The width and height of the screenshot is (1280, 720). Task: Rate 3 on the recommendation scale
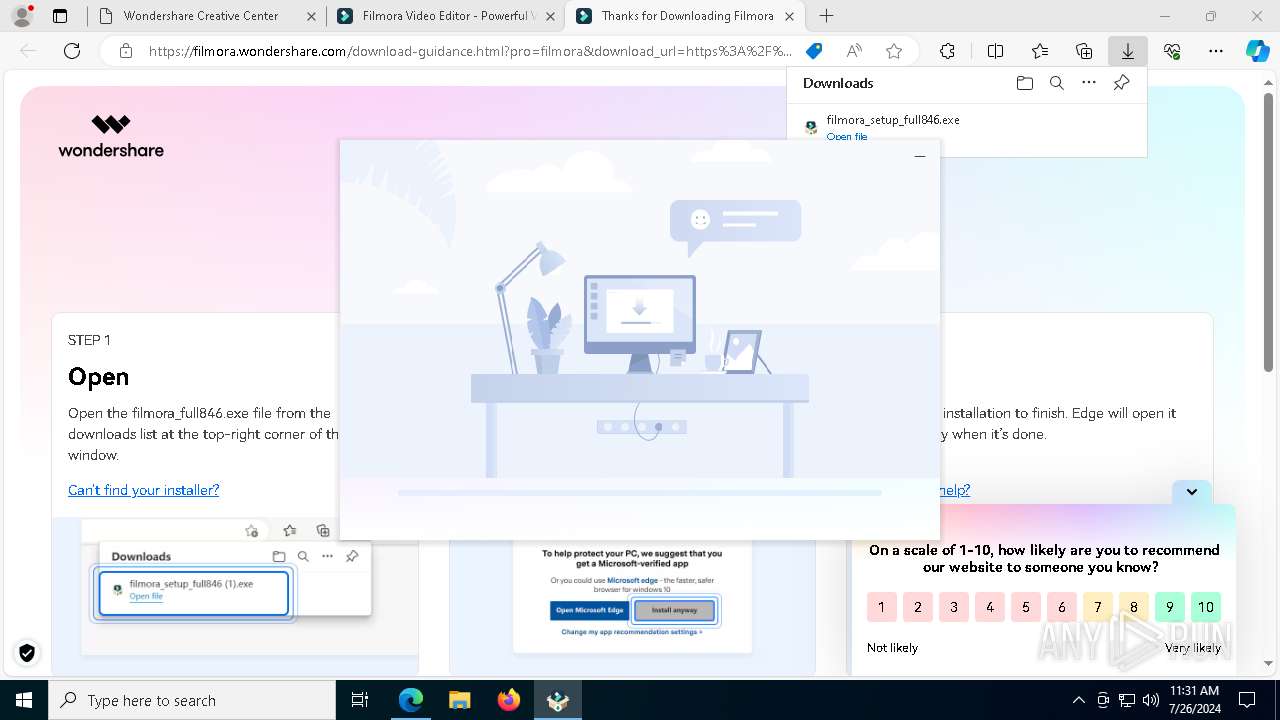pyautogui.click(x=953, y=607)
